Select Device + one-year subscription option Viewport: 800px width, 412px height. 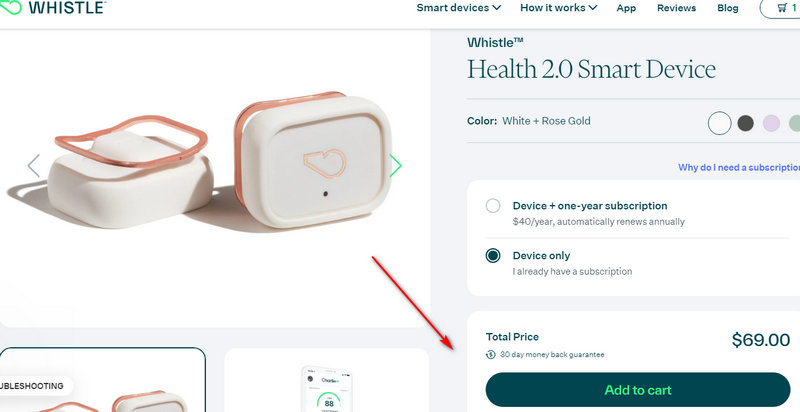pyautogui.click(x=493, y=206)
